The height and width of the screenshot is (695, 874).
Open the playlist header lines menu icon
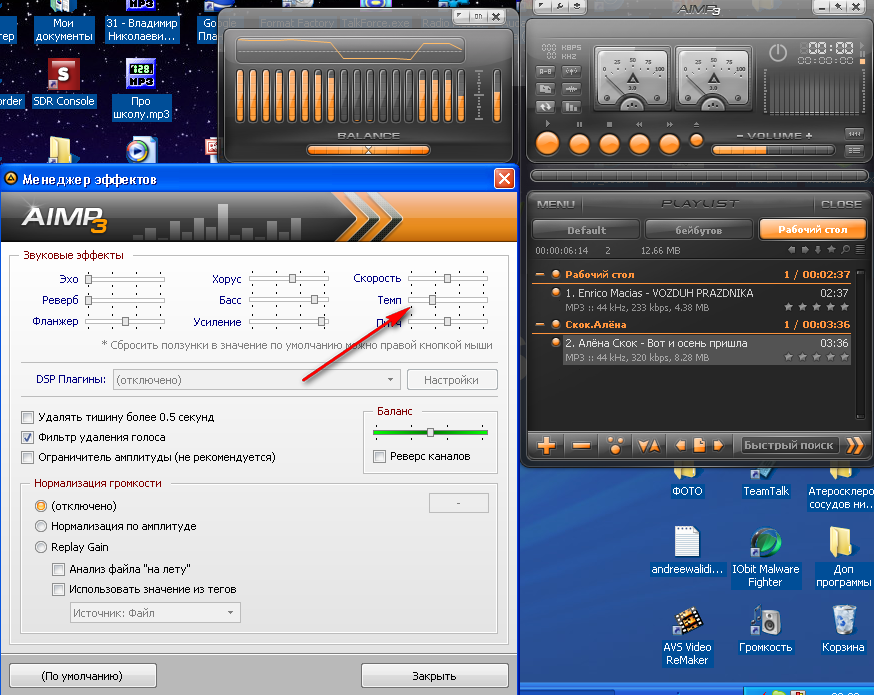click(860, 250)
